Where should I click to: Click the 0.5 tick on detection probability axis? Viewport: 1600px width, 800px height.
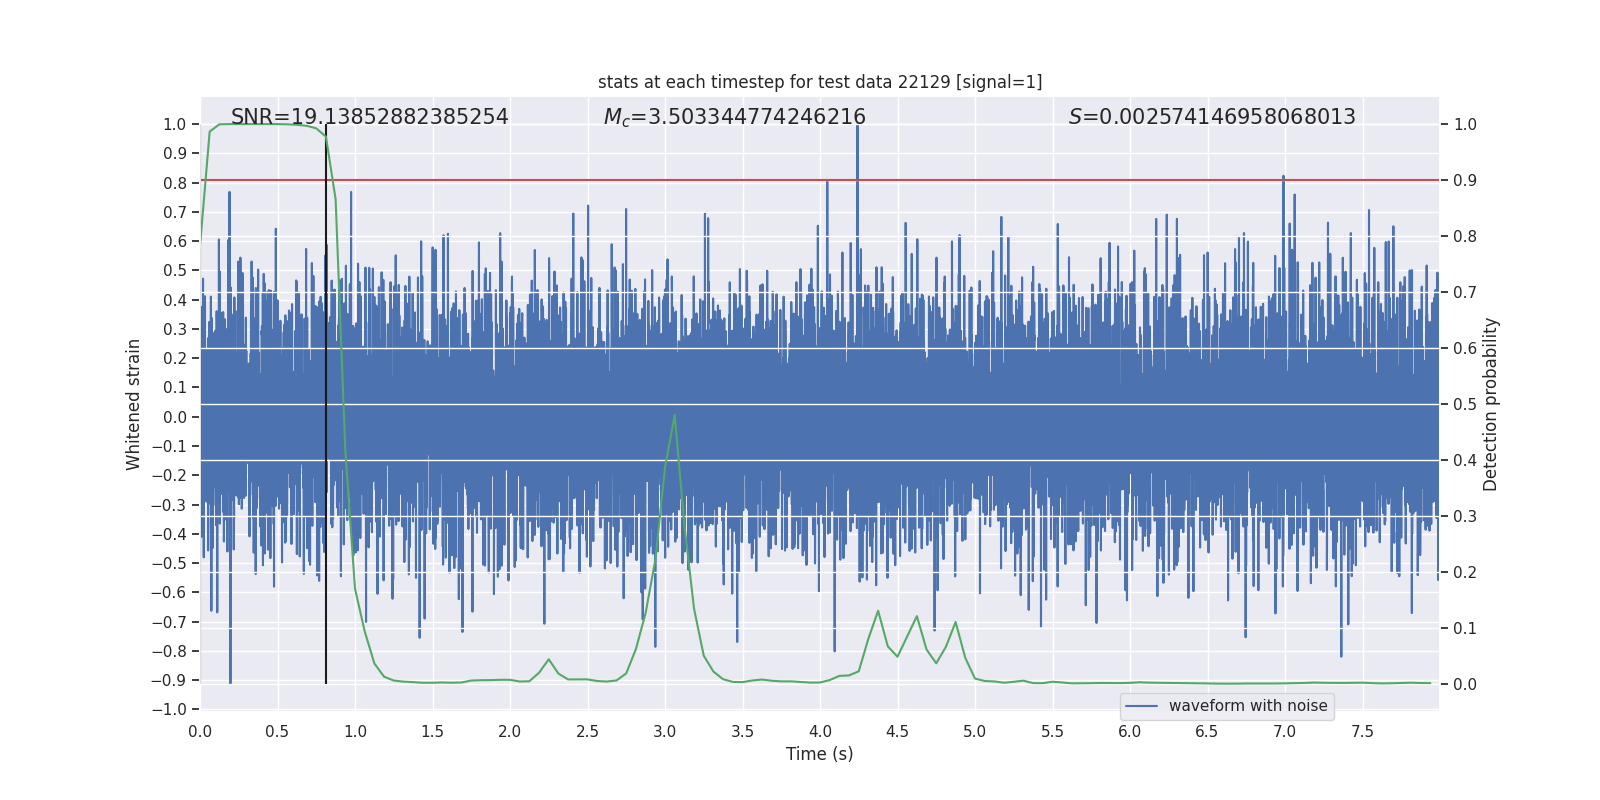click(x=1465, y=405)
